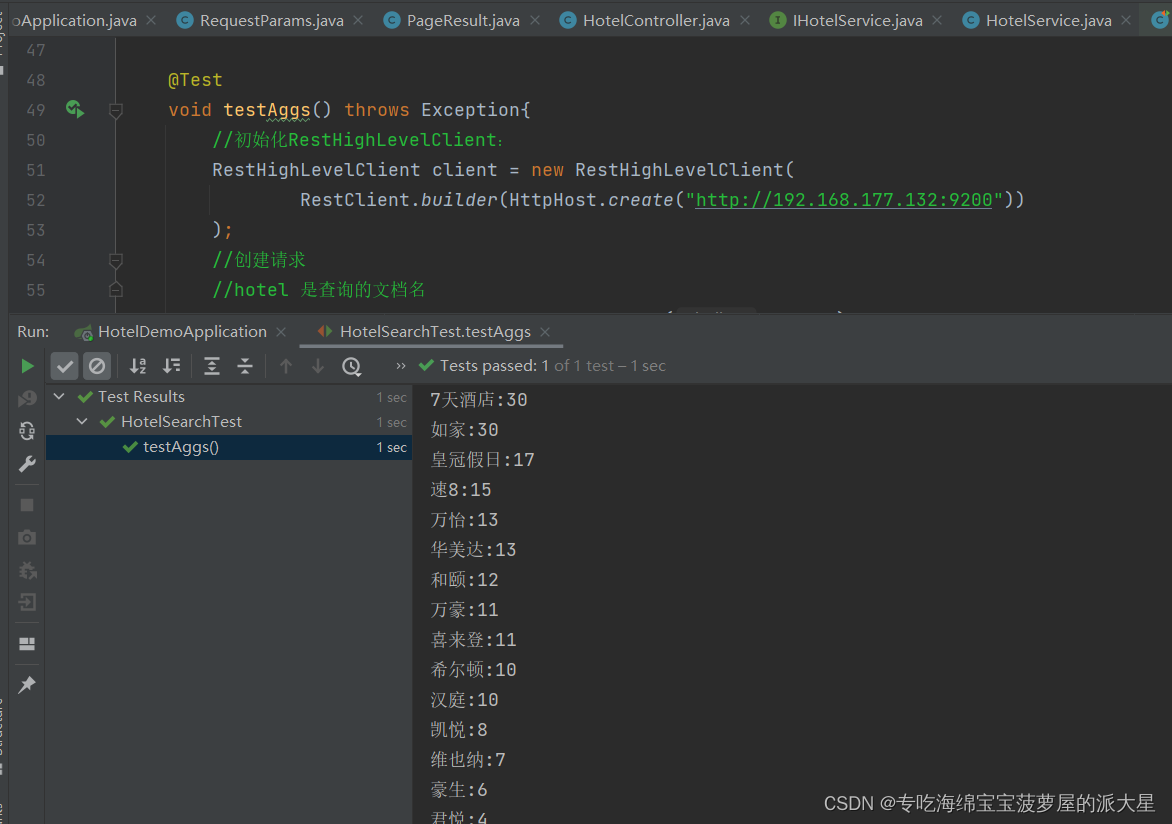Viewport: 1172px width, 824px height.
Task: Select HotelSearchTest in the results tree
Action: coord(181,422)
